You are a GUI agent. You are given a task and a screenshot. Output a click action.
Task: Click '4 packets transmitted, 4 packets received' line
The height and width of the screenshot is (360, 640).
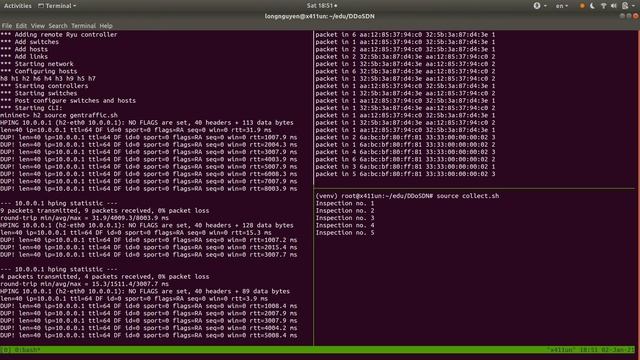coord(105,277)
